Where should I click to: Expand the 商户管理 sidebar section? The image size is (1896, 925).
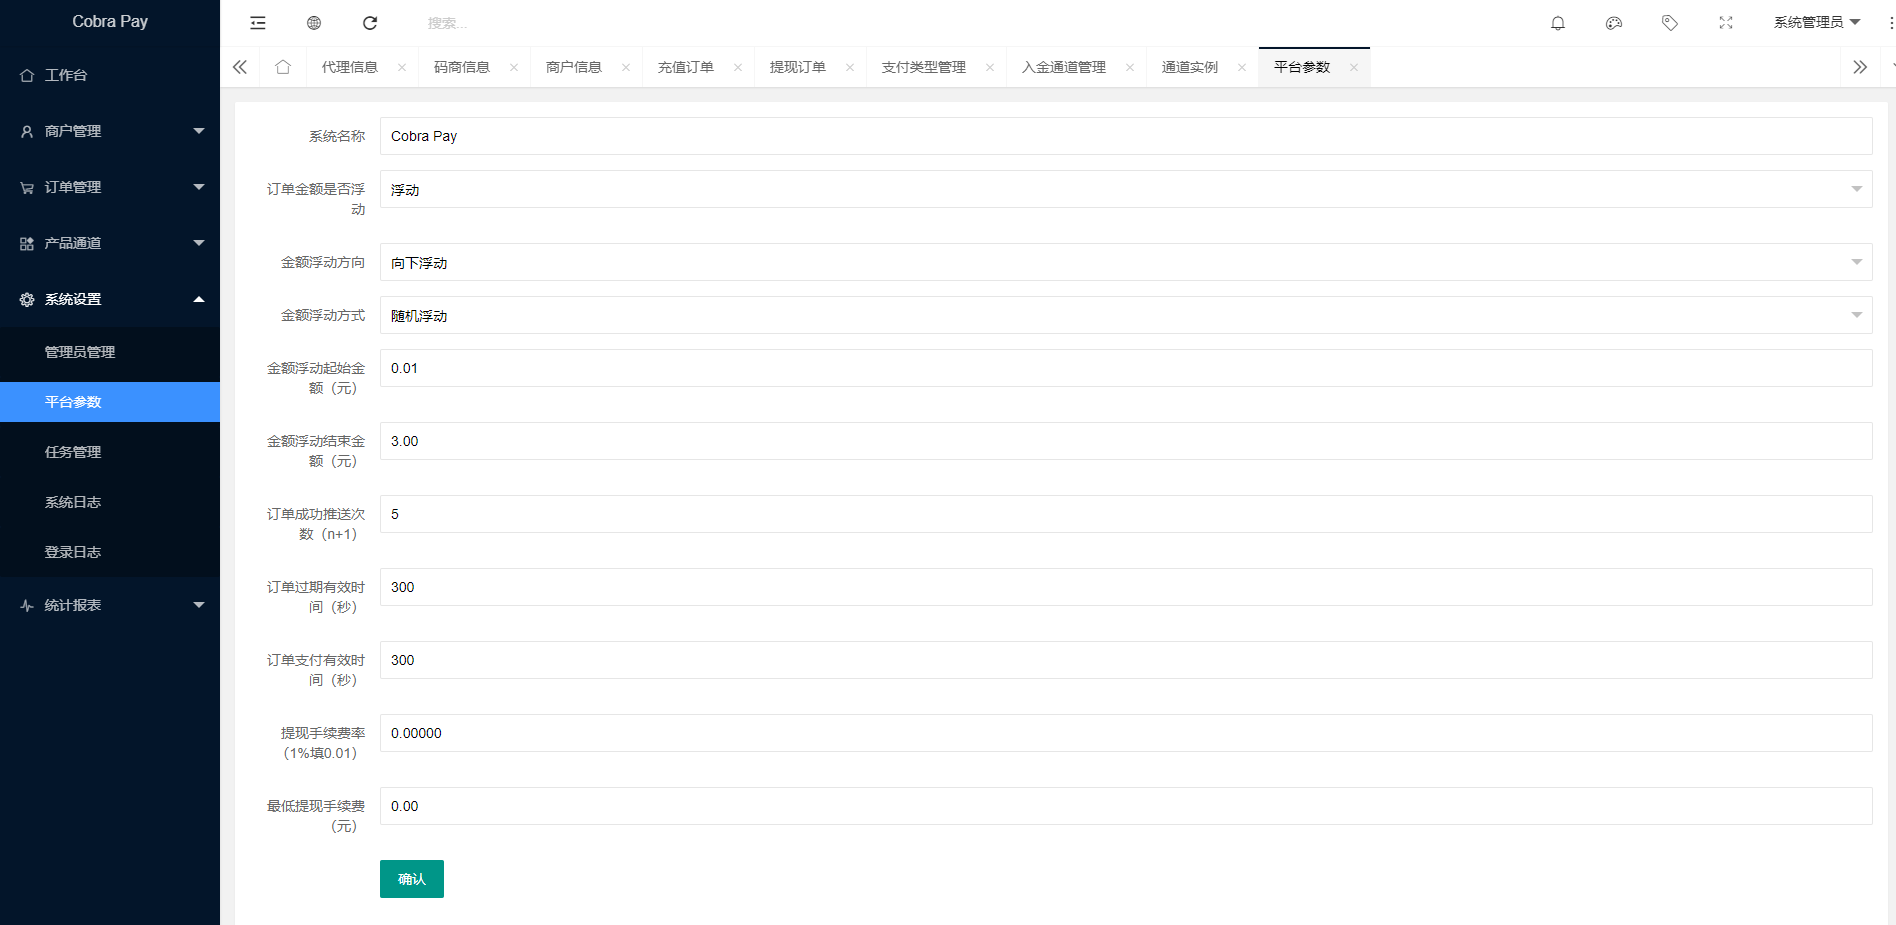[x=110, y=131]
